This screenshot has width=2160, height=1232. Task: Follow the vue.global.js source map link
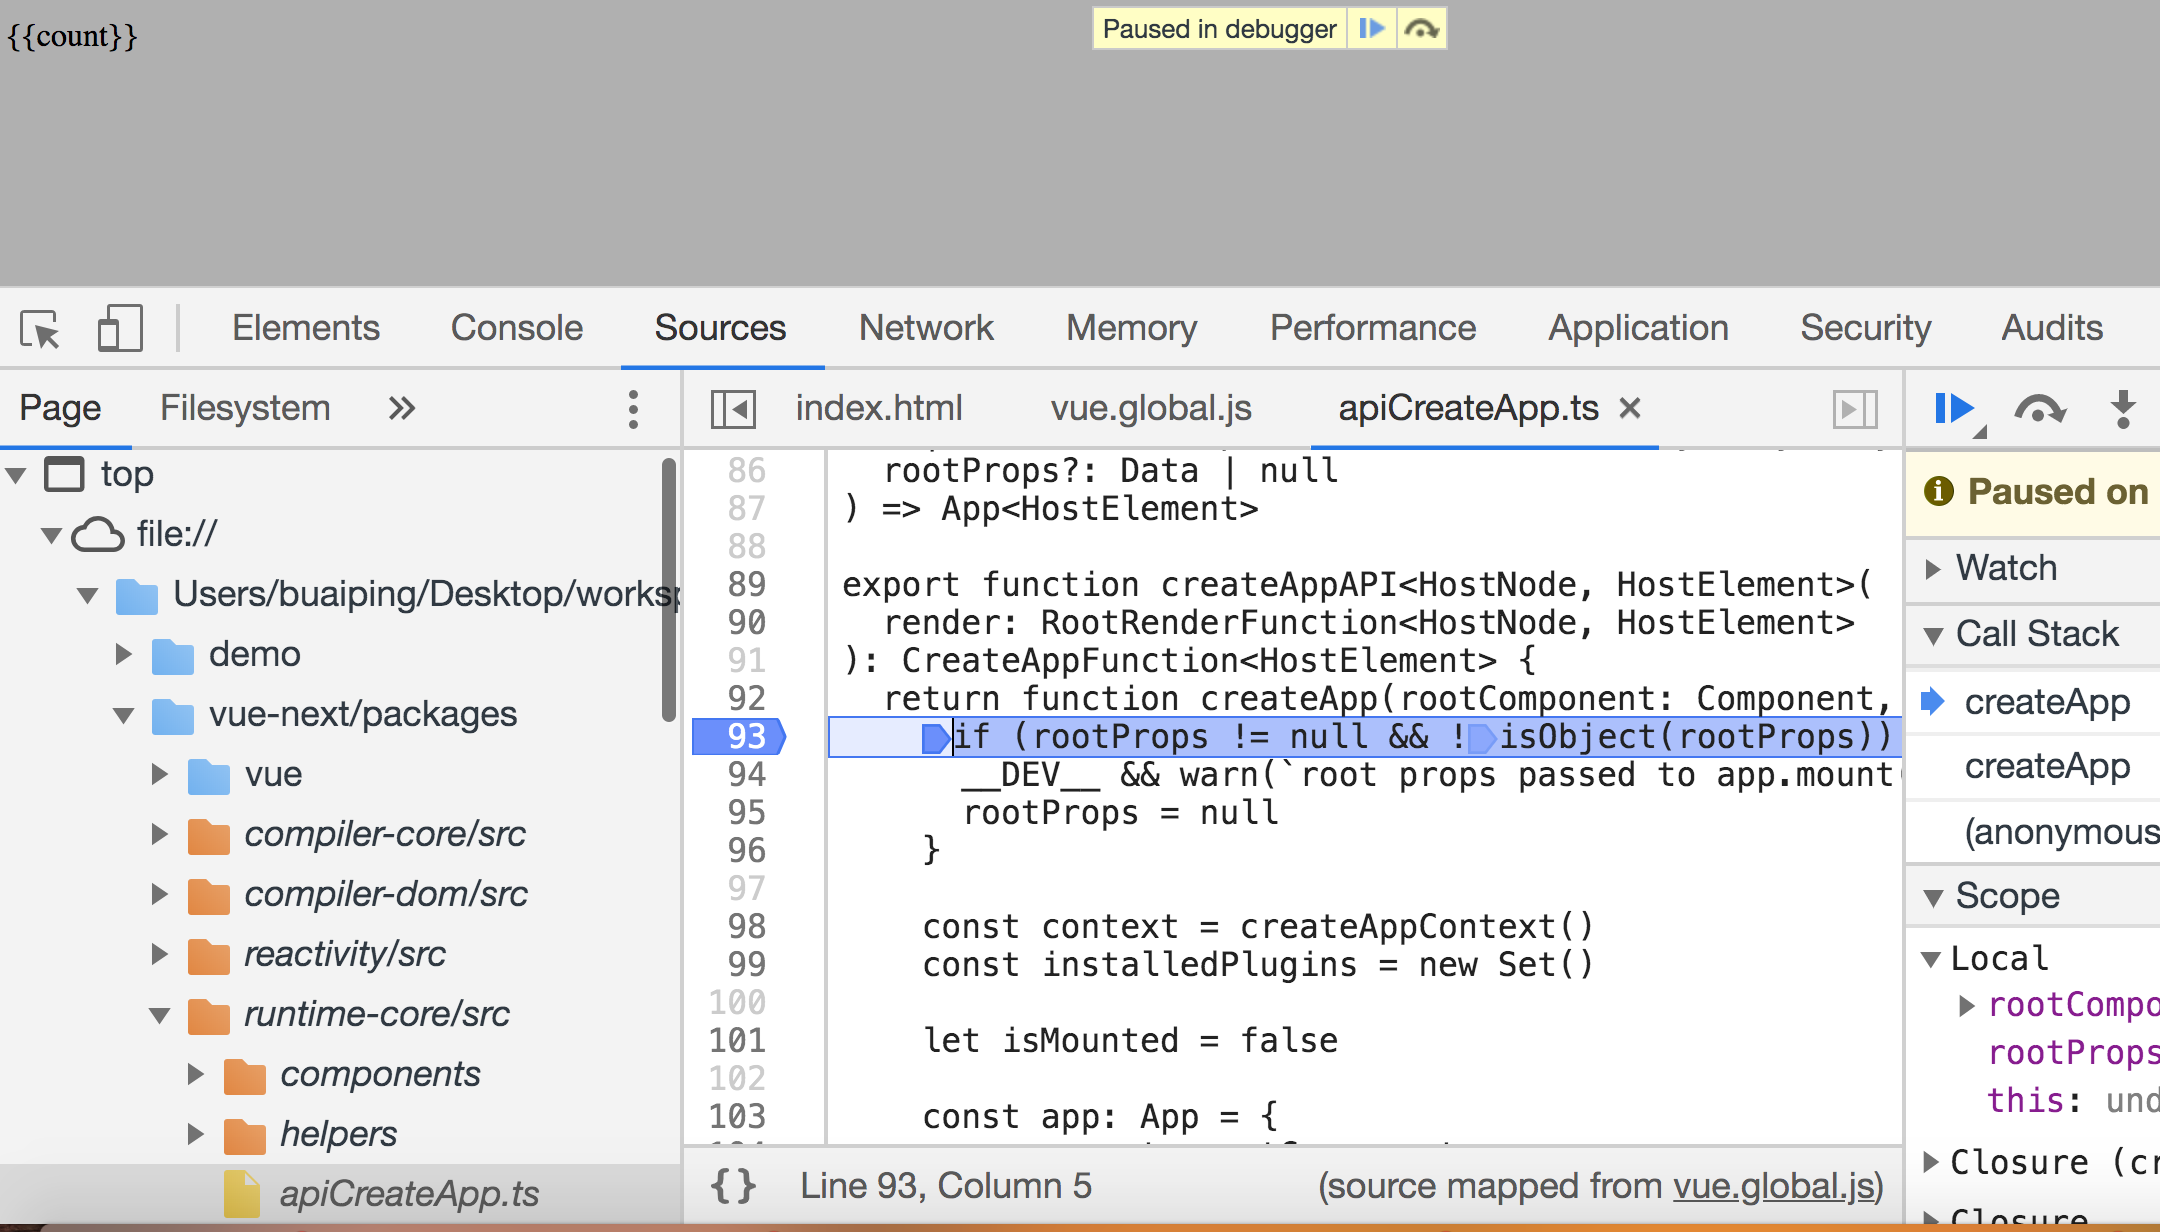[1773, 1186]
